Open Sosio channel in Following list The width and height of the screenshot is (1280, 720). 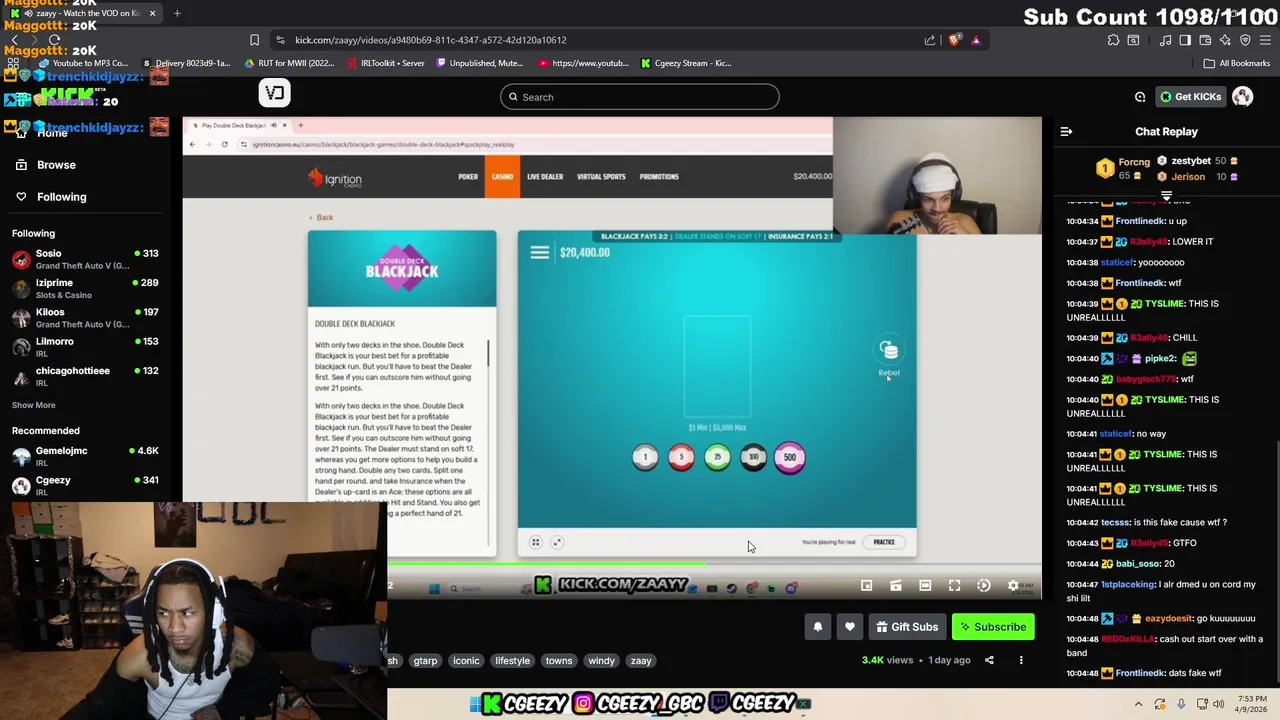click(x=85, y=259)
